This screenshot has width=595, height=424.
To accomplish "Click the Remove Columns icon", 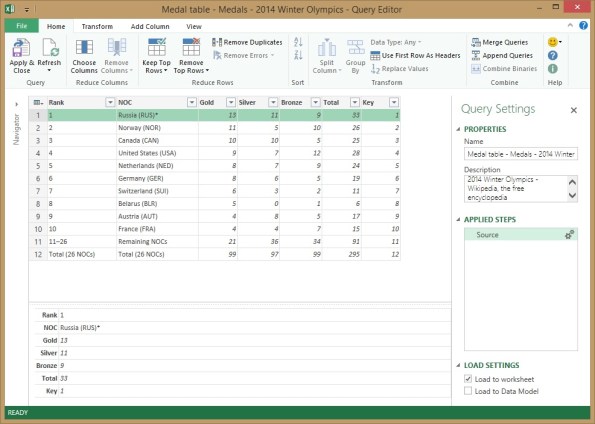I will click(x=116, y=48).
